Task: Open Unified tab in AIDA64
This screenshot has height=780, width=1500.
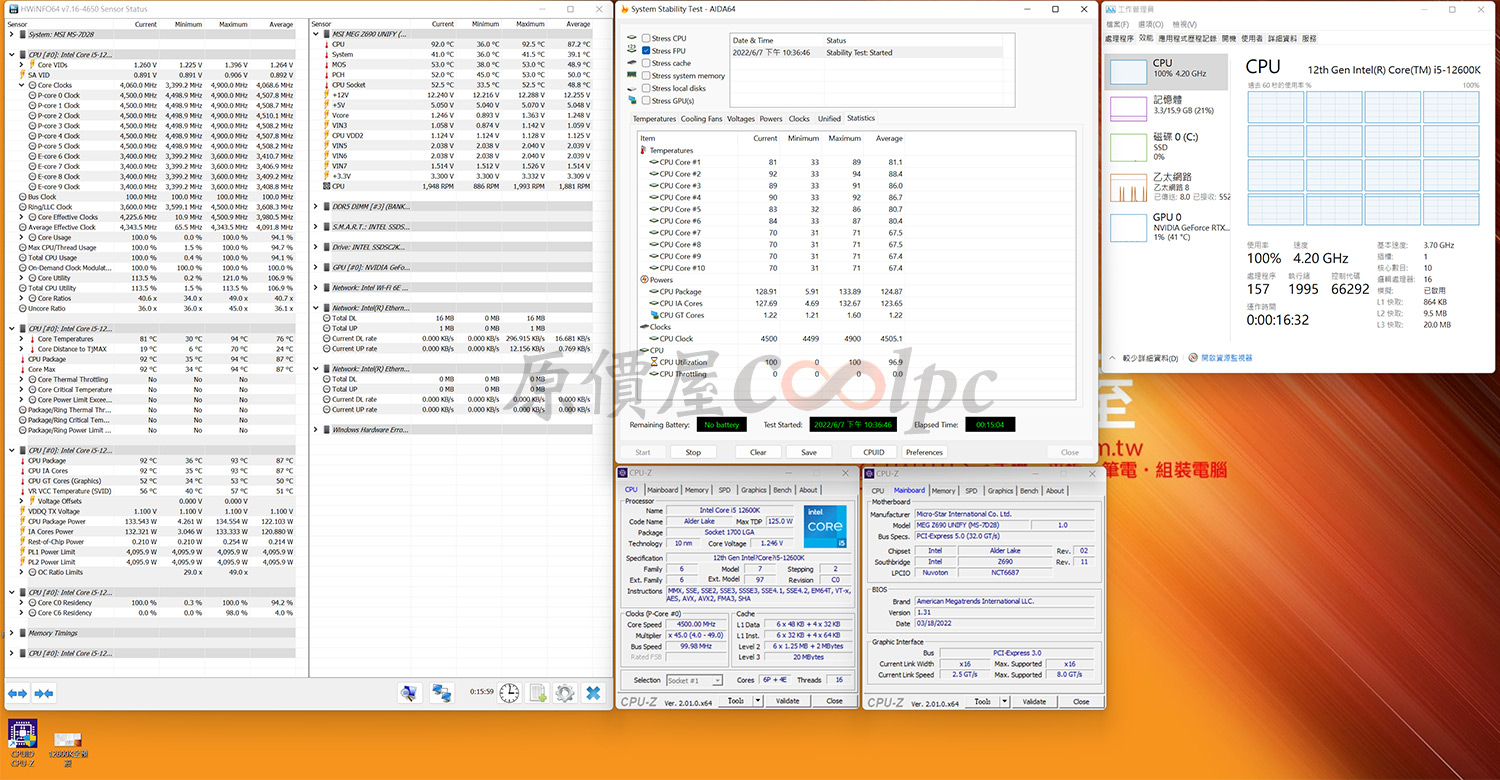Action: click(x=829, y=119)
